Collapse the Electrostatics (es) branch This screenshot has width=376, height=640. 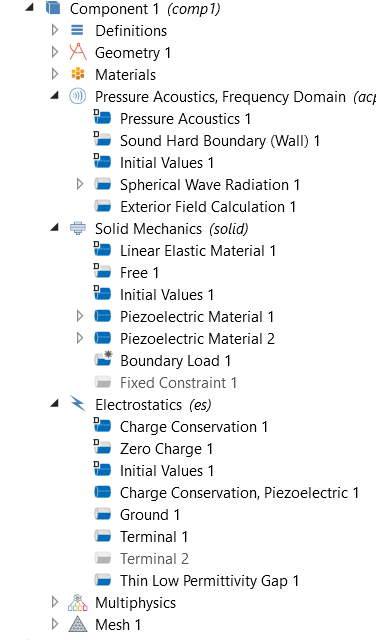(54, 404)
